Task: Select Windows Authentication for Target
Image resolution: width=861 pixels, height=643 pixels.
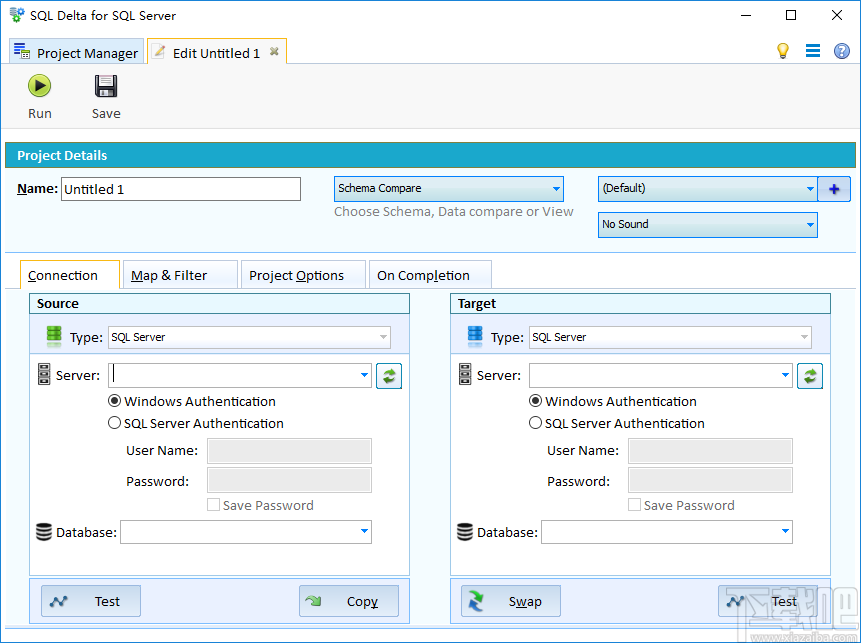Action: click(x=535, y=401)
